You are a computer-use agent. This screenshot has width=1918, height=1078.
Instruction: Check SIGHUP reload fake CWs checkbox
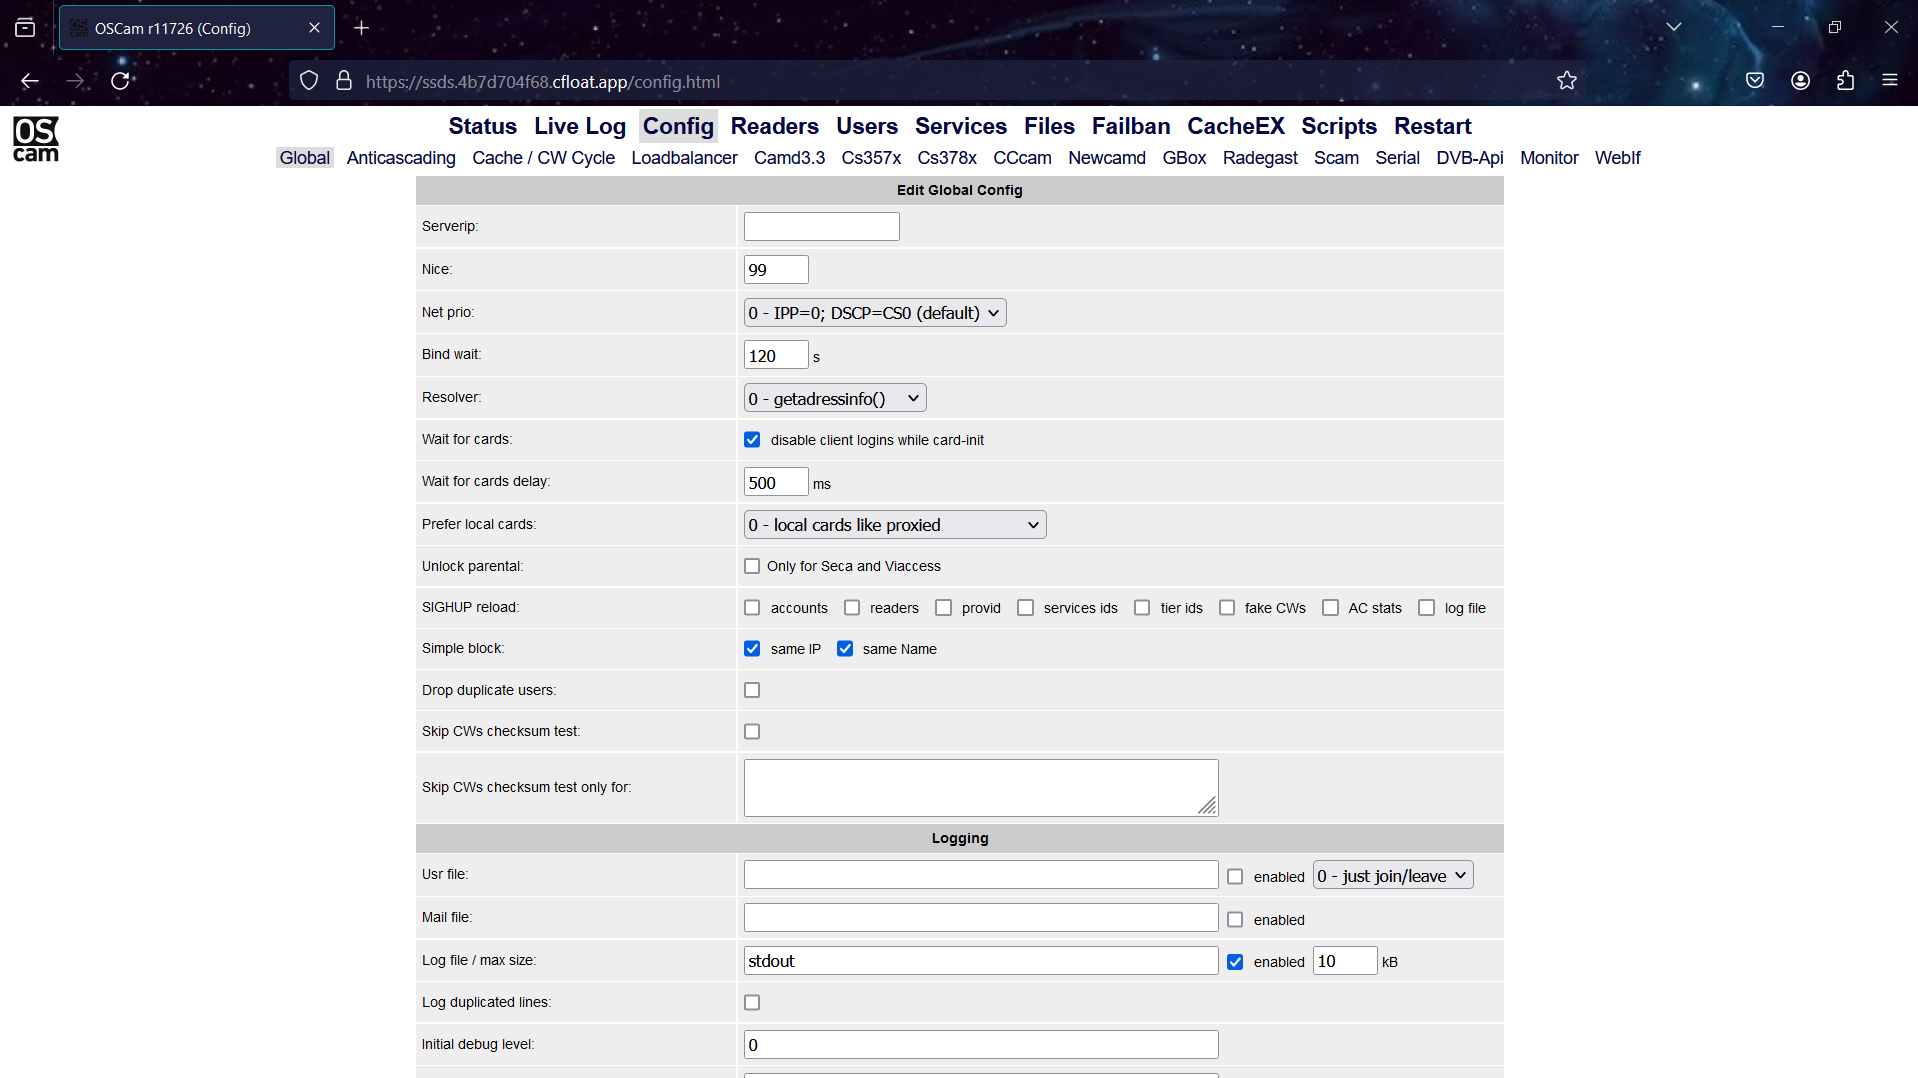[1227, 608]
